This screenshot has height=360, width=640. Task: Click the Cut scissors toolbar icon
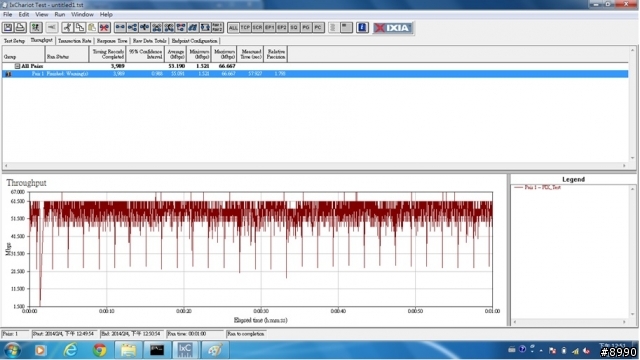(x=67, y=27)
